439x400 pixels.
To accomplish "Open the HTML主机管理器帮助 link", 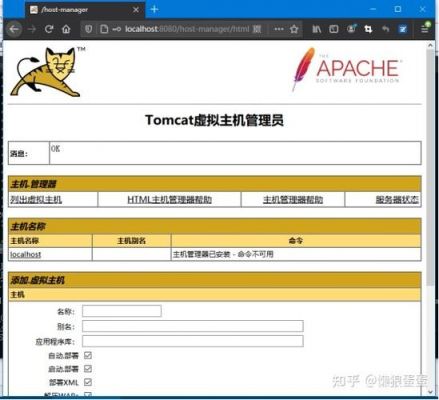I will [x=169, y=200].
